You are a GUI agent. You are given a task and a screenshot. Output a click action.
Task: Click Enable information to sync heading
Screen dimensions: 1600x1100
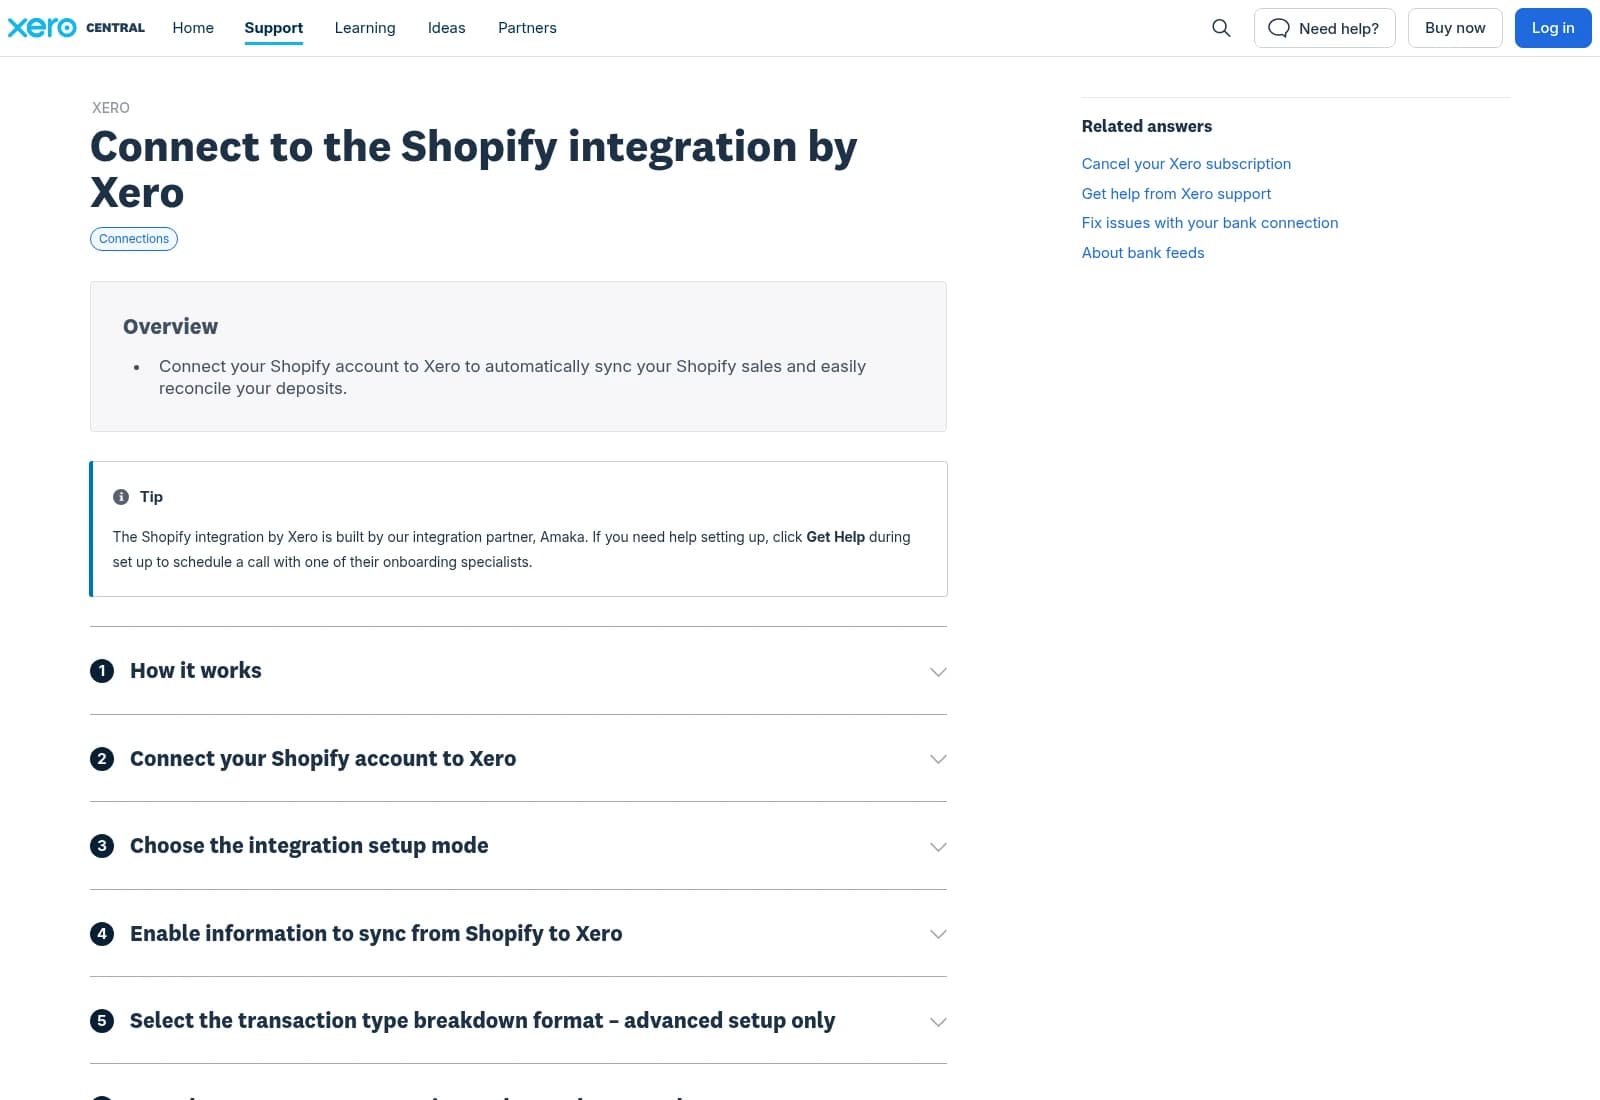tap(376, 934)
